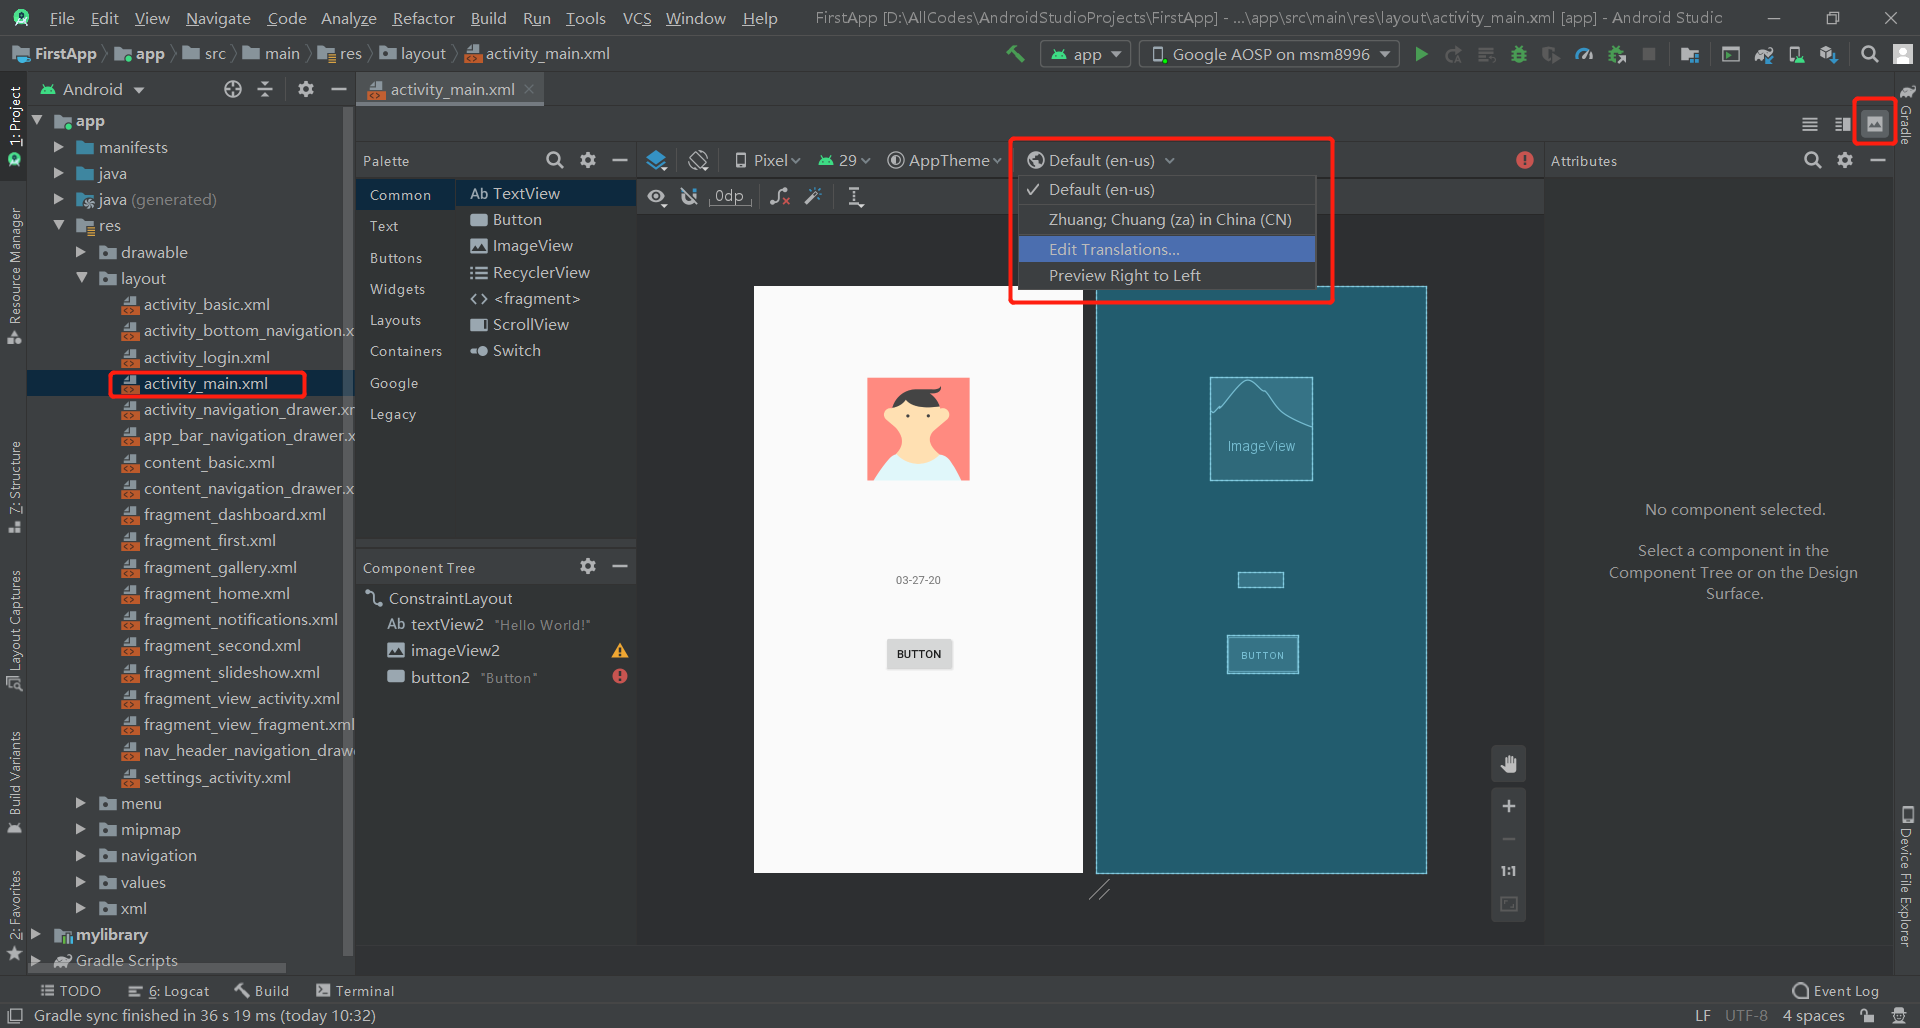Image resolution: width=1920 pixels, height=1028 pixels.
Task: Open the VCS menu
Action: (x=637, y=18)
